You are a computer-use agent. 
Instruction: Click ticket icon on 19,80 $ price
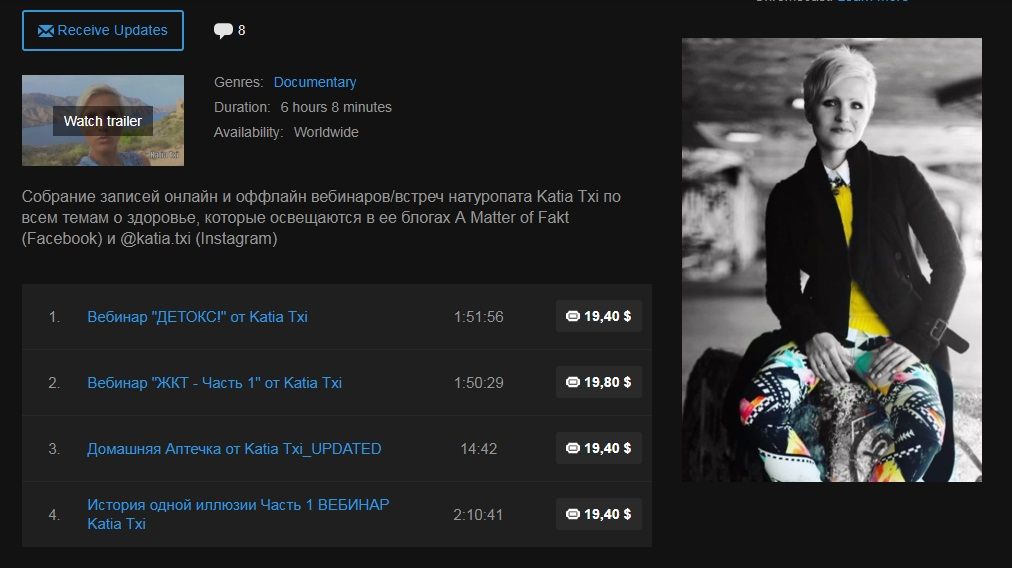click(572, 382)
